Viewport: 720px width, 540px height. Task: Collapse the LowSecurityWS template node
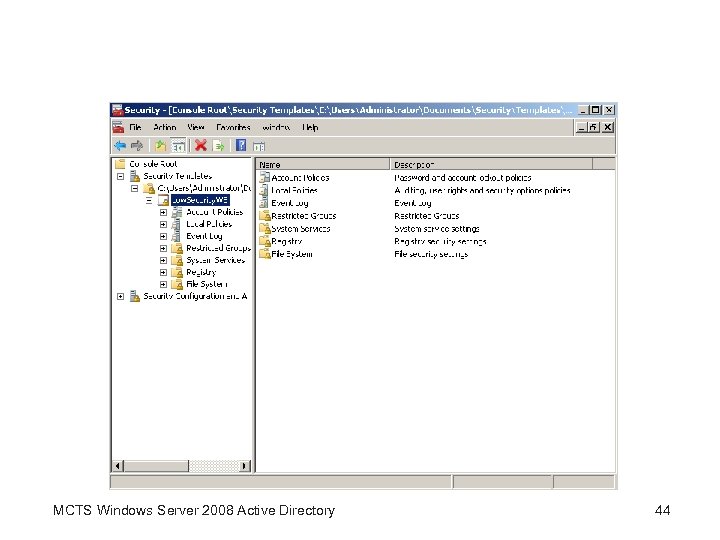pos(149,200)
